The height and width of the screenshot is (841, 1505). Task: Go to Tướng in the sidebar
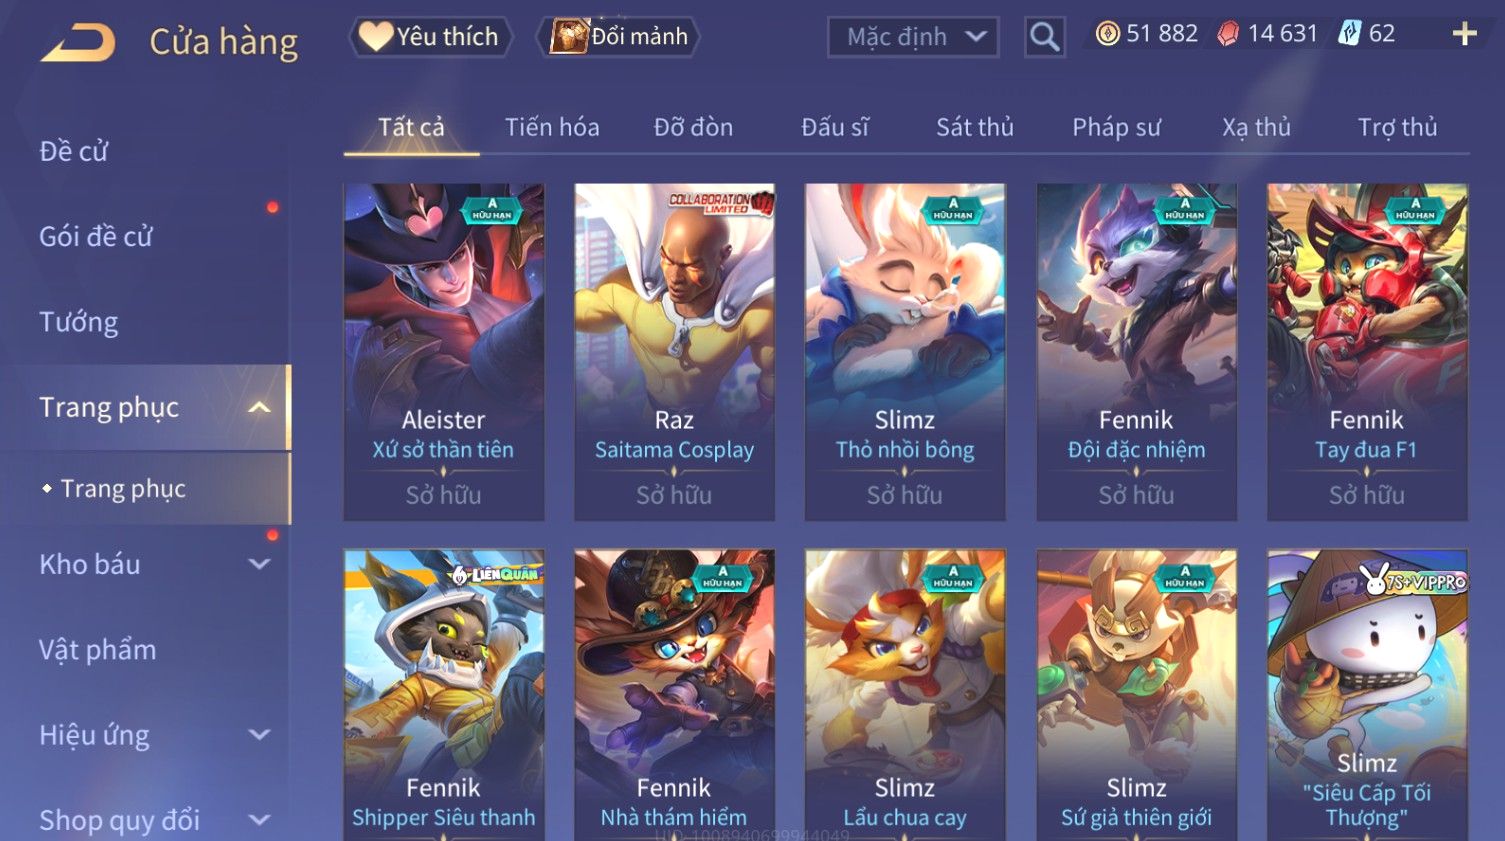point(79,322)
